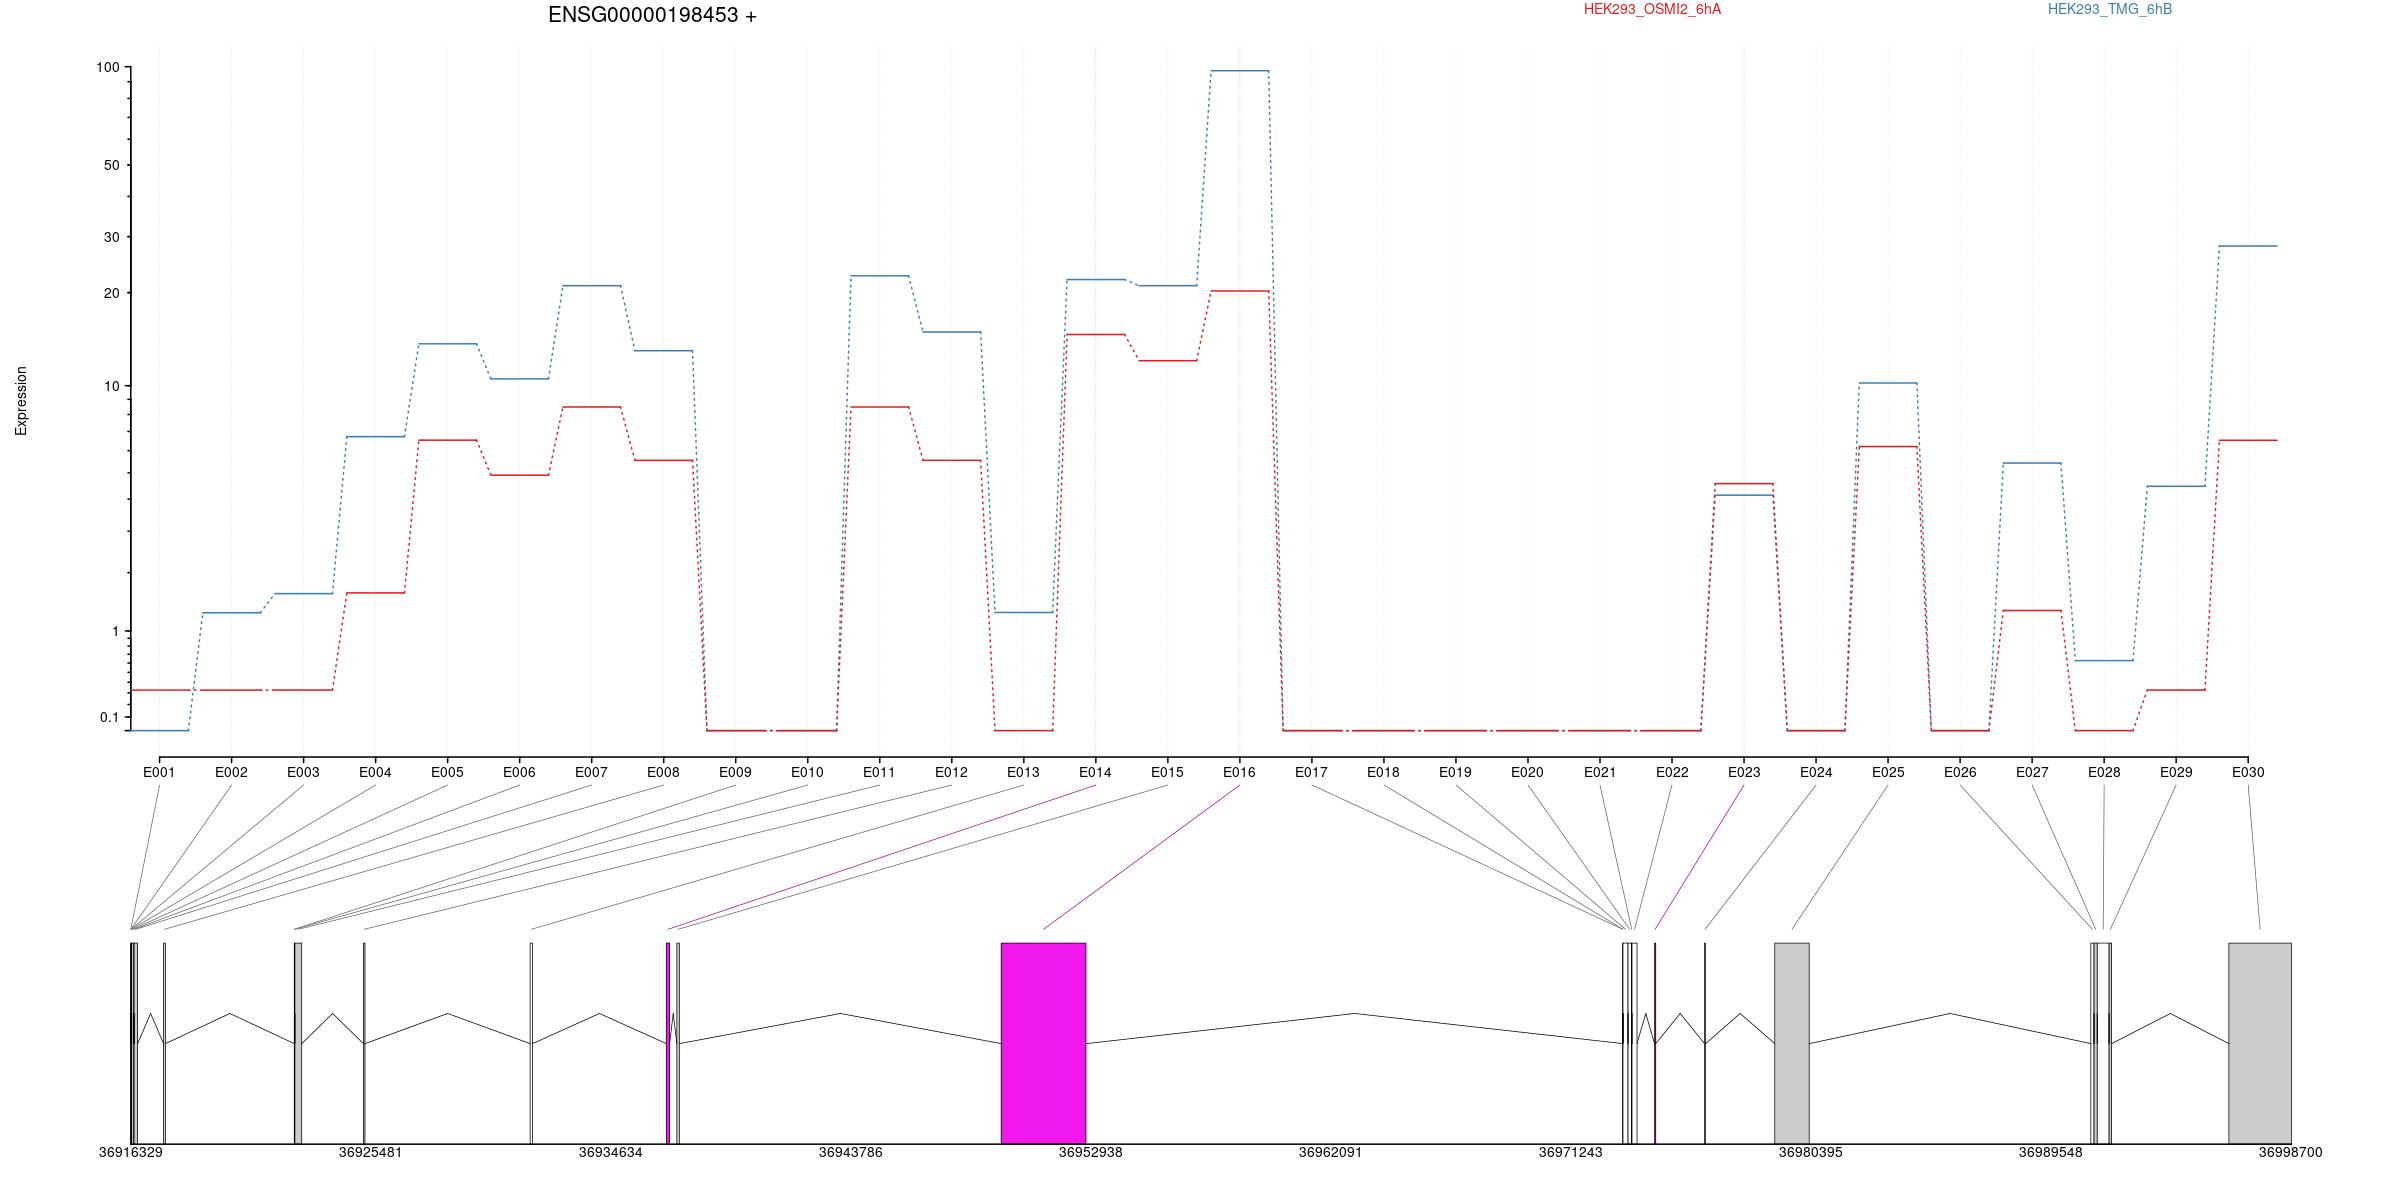Select exon label E018
This screenshot has height=1200, width=2400.
click(1383, 772)
